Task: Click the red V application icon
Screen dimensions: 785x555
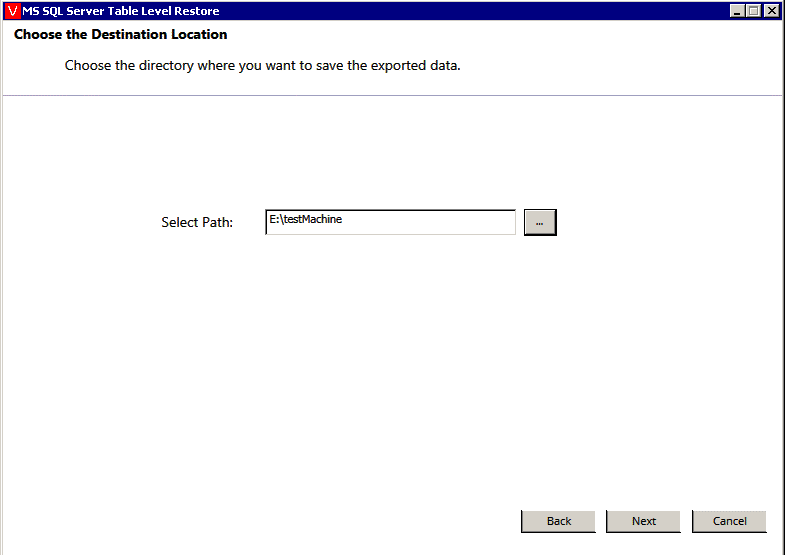Action: 13,11
